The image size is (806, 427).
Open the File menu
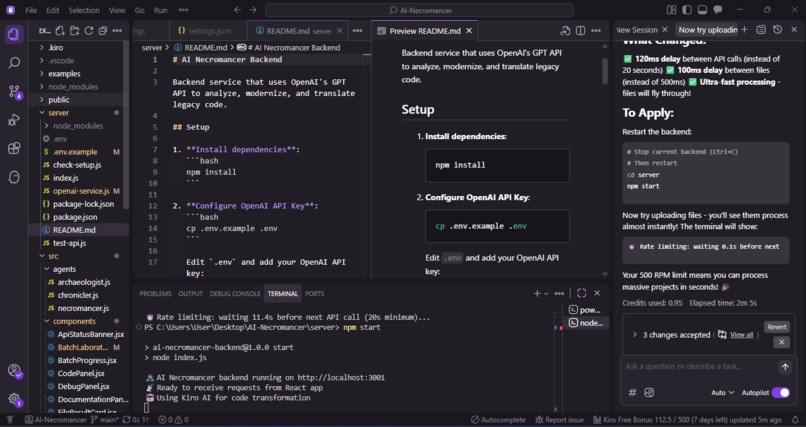[31, 10]
